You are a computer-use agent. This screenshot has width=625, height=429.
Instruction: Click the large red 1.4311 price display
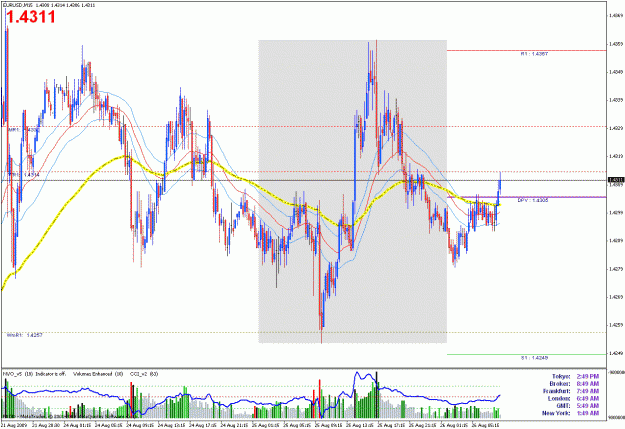point(30,17)
